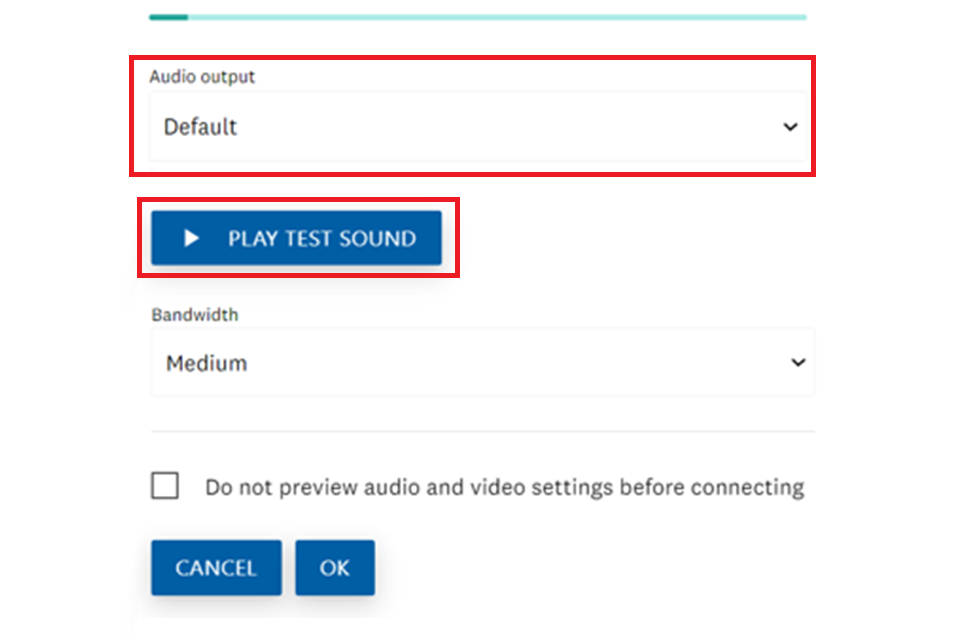This screenshot has width=960, height=640.
Task: Click the chevron arrow in Bandwidth field
Action: (797, 363)
